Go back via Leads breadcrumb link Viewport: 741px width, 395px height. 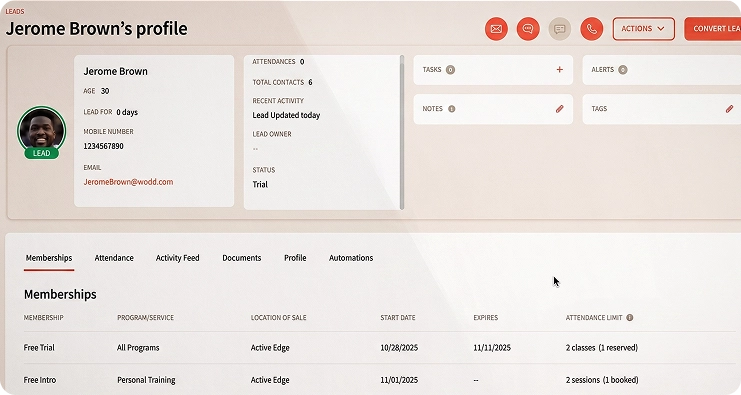[15, 11]
